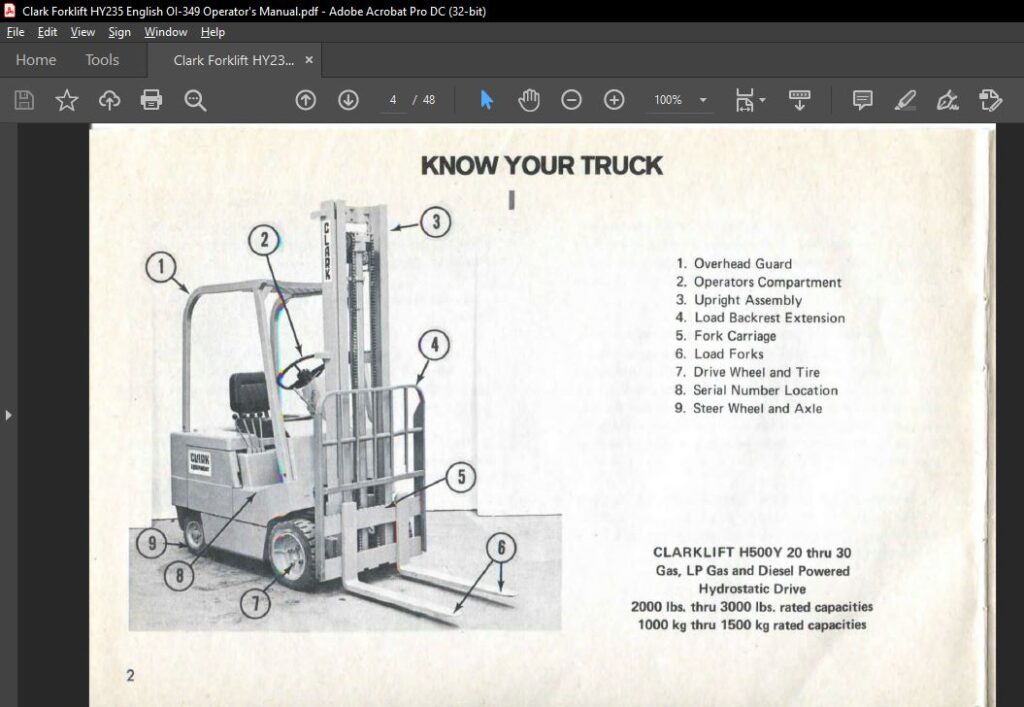The height and width of the screenshot is (707, 1024).
Task: Open the File menu
Action: point(15,32)
